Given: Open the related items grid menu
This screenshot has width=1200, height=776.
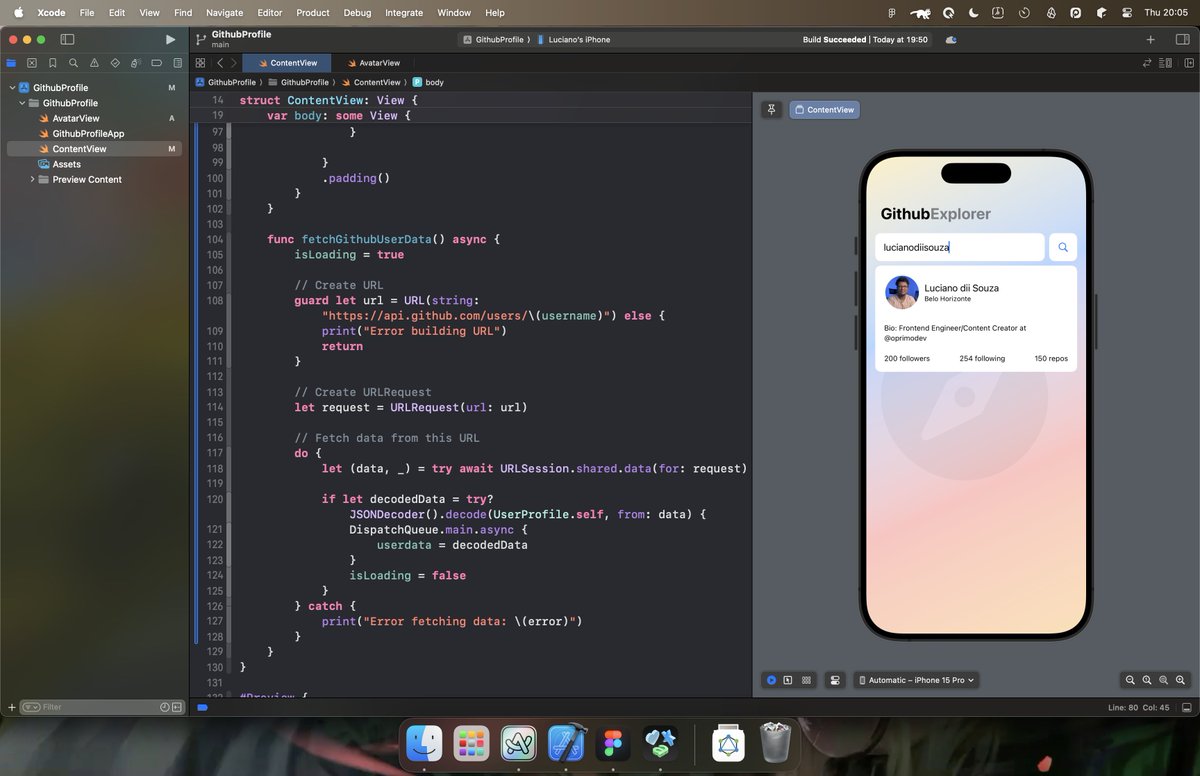Looking at the screenshot, I should click(200, 62).
